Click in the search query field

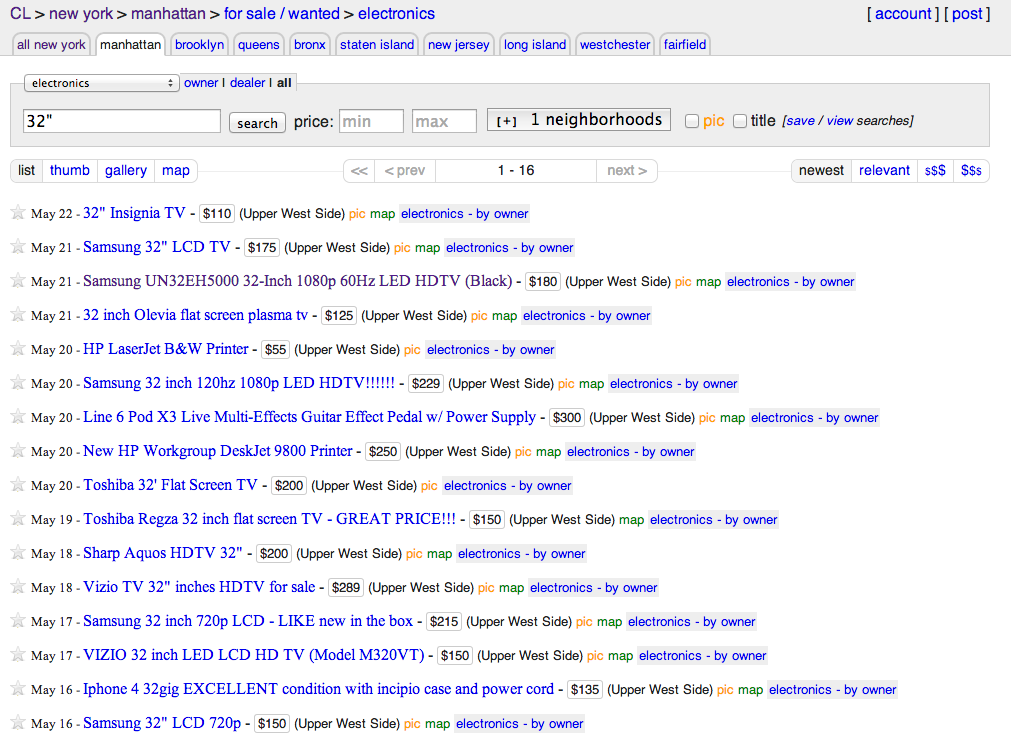click(122, 121)
